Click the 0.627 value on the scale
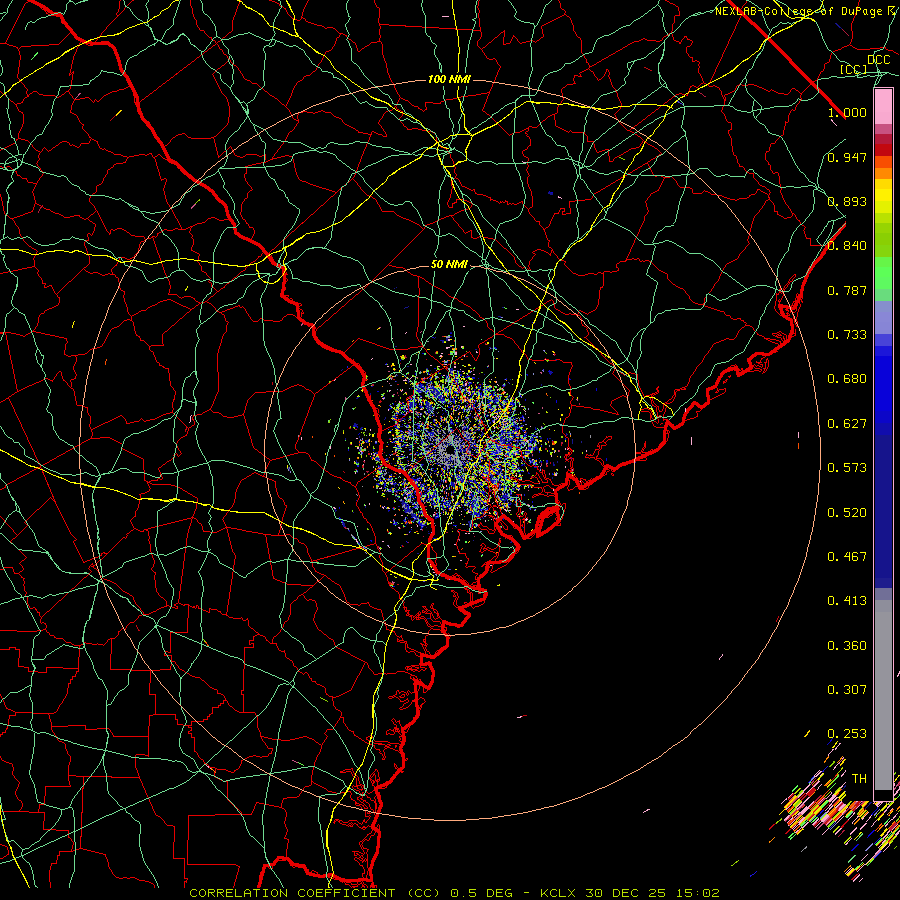The height and width of the screenshot is (900, 900). coord(847,424)
